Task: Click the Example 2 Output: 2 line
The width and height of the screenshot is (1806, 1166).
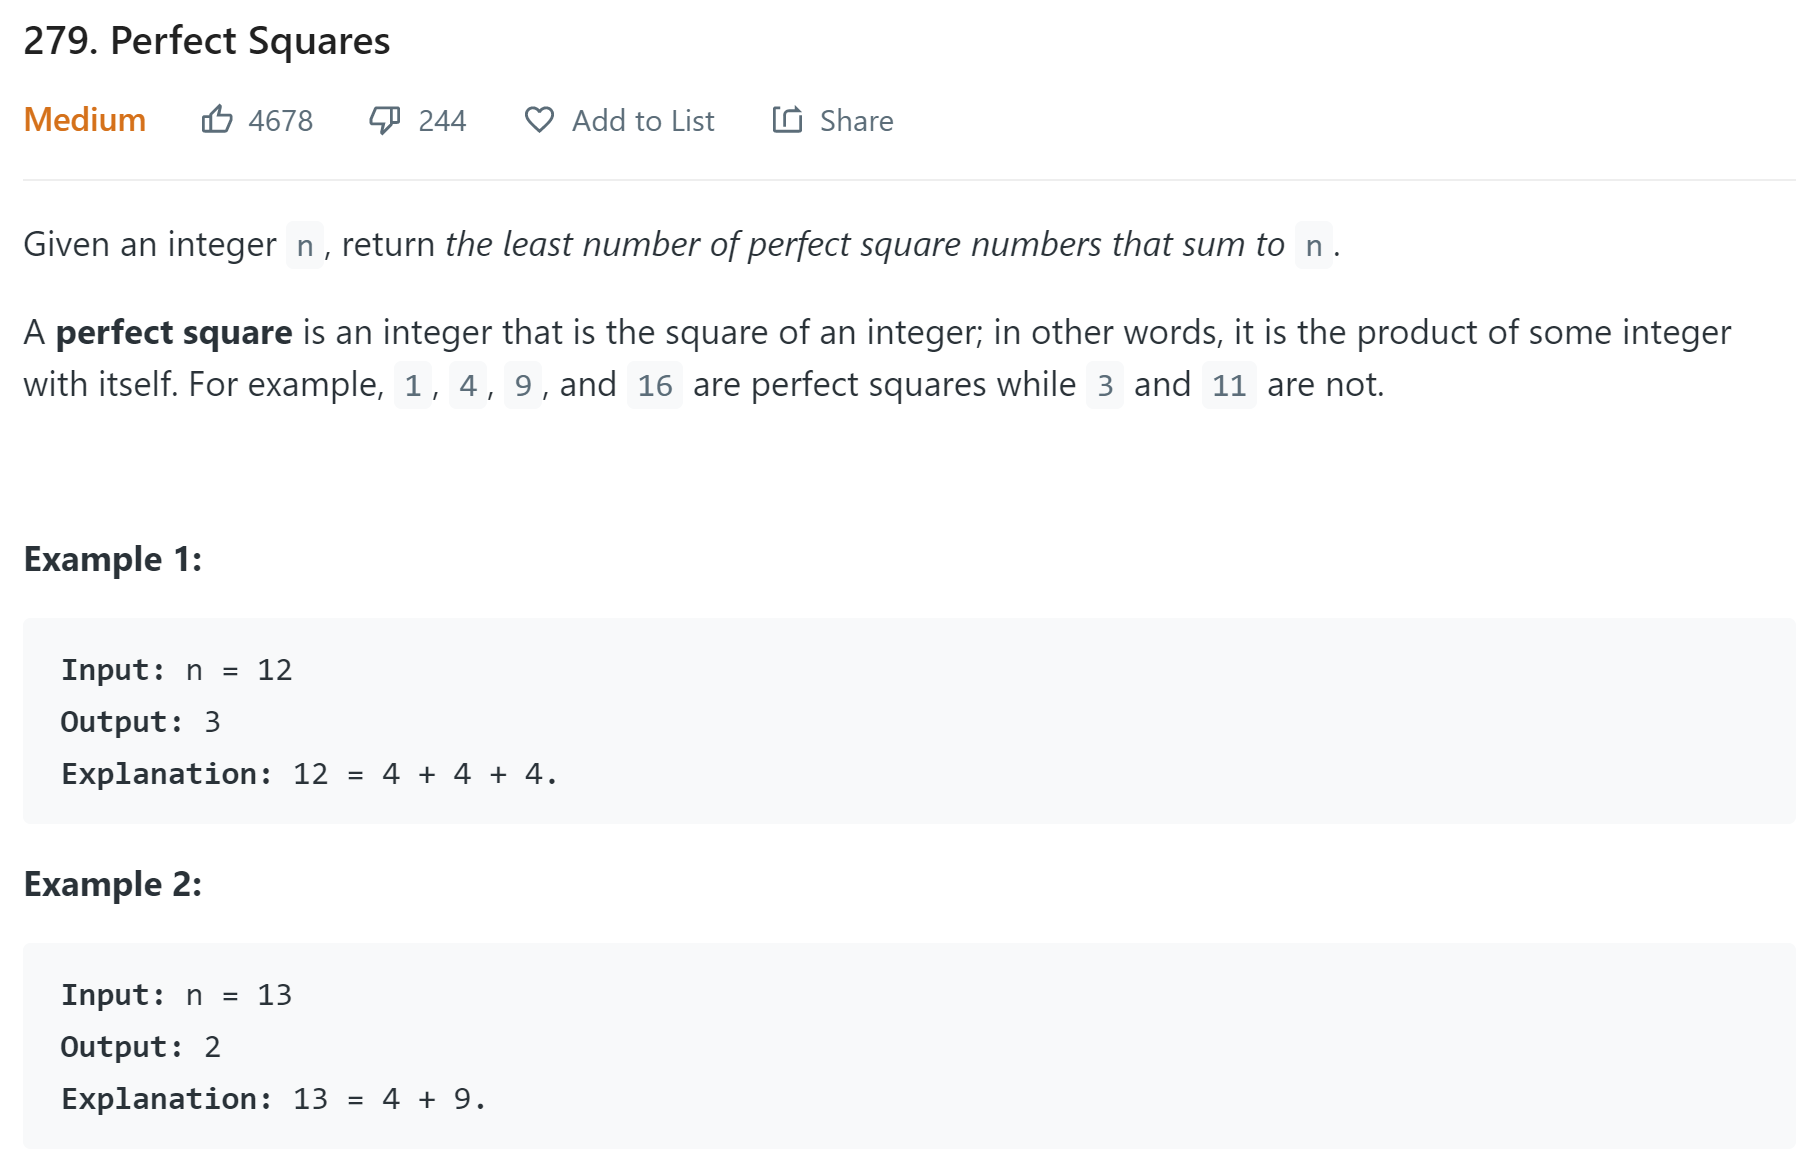Action: click(x=141, y=1047)
